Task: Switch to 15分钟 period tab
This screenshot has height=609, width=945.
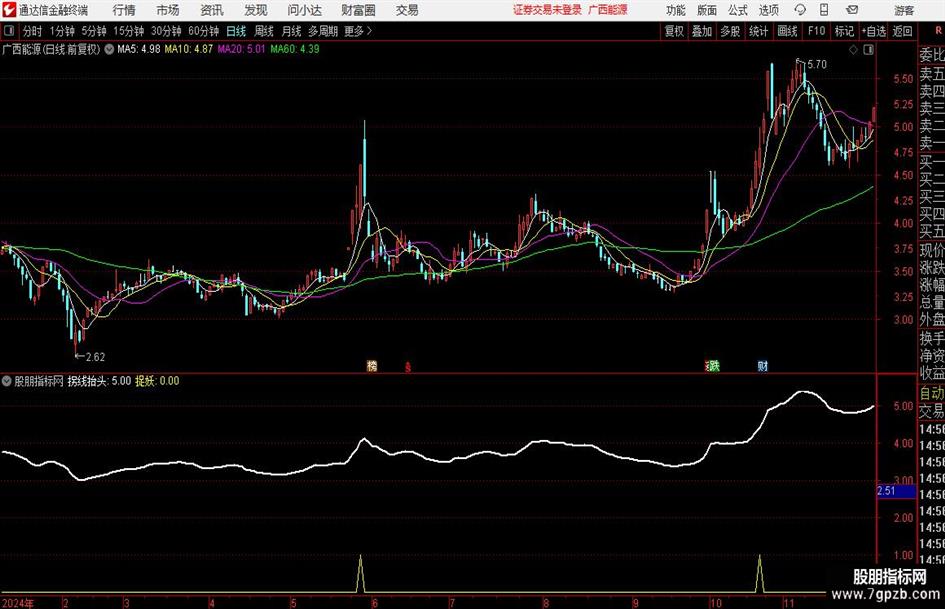Action: tap(129, 31)
